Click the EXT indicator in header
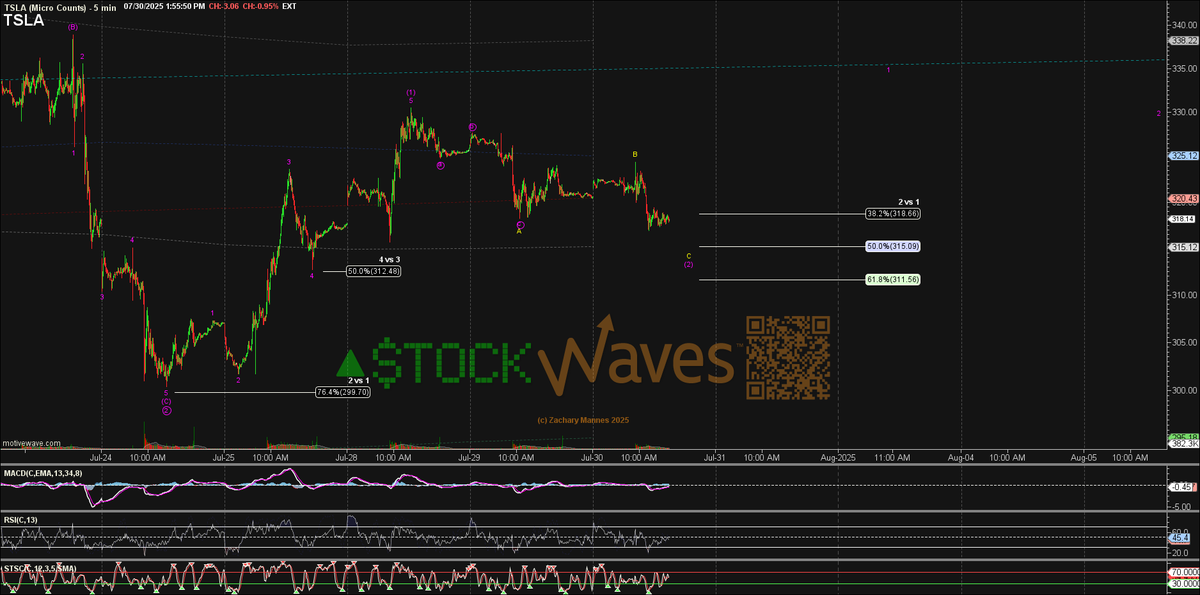1200x595 pixels. (290, 6)
